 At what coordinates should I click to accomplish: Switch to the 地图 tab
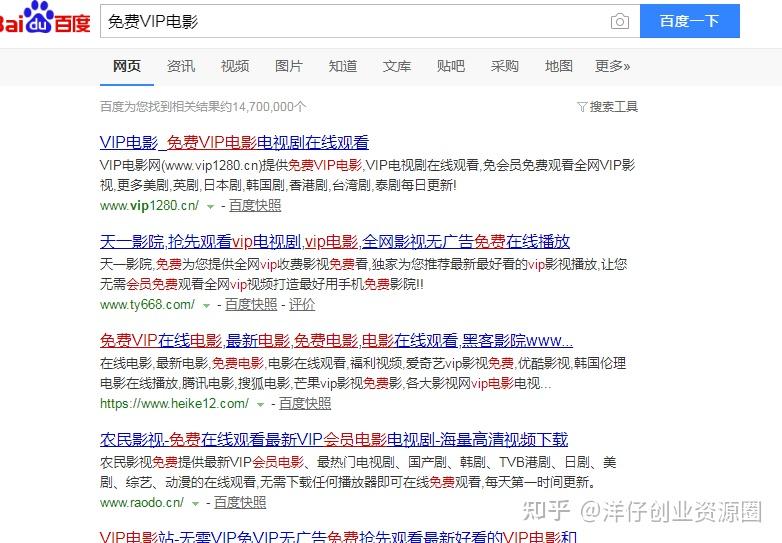559,66
